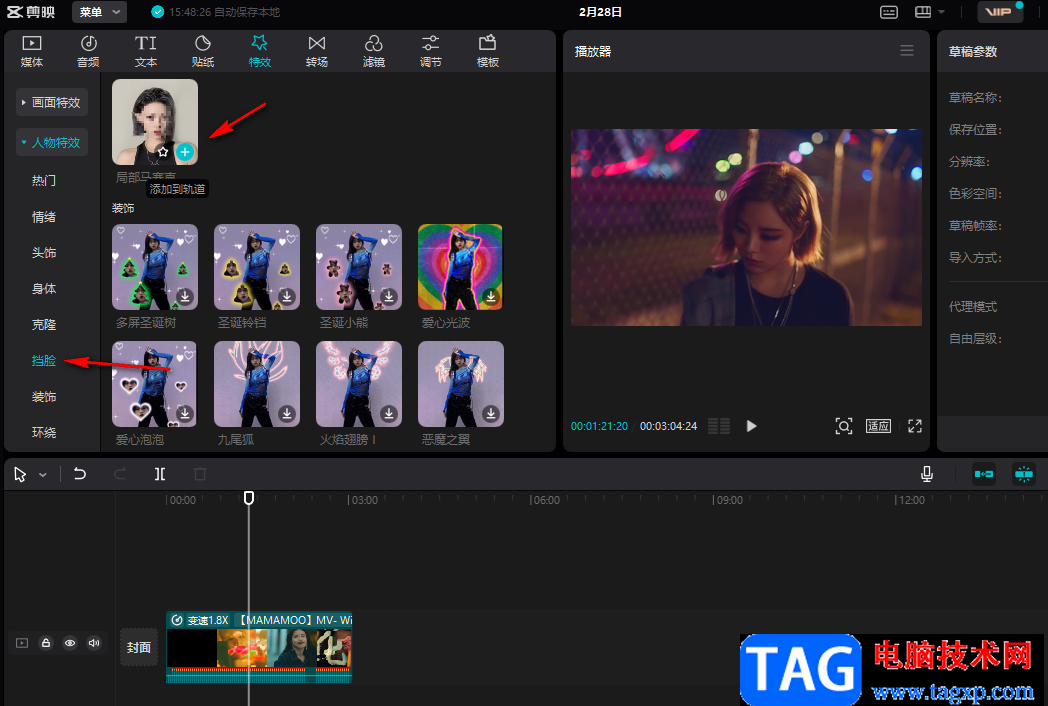Download the 多屏圣诞树 effect
Viewport: 1048px width, 706px height.
(185, 296)
